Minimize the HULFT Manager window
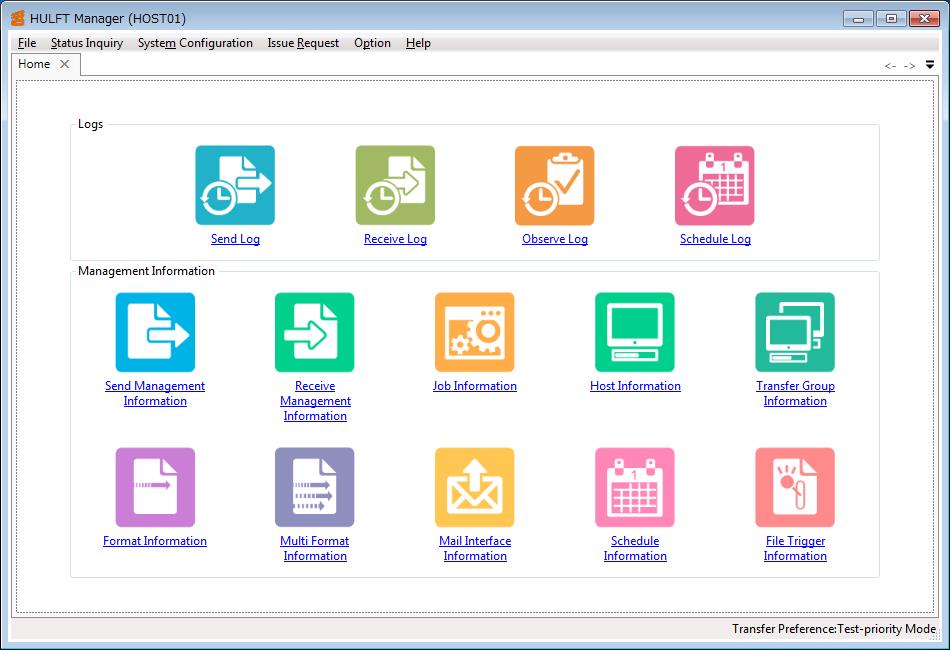The height and width of the screenshot is (650, 950). pyautogui.click(x=858, y=19)
